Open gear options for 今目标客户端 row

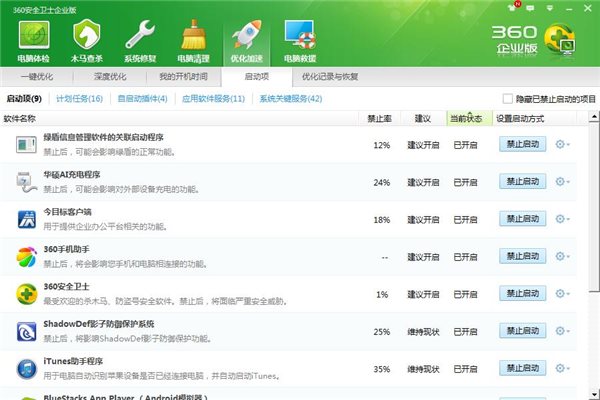tap(562, 219)
